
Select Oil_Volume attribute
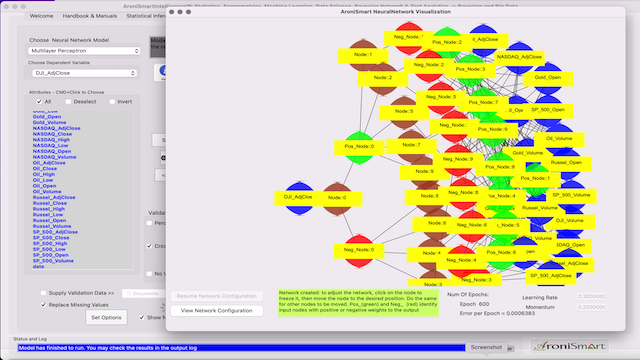point(47,191)
